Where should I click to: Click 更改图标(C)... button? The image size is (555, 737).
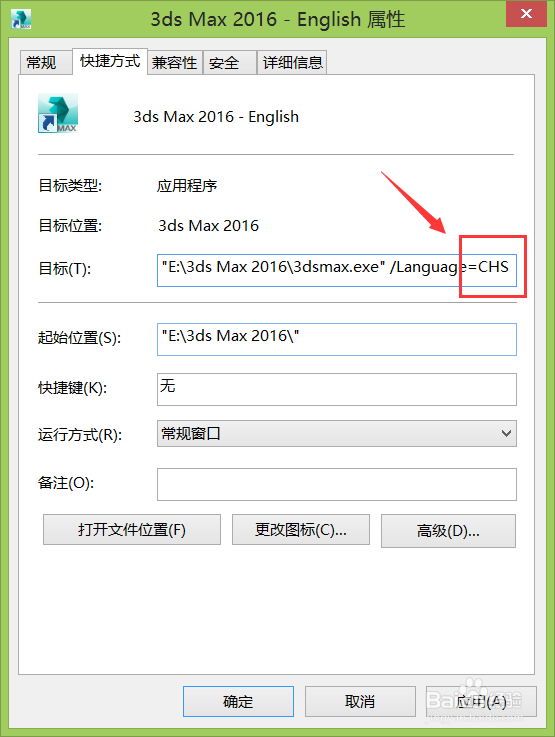pos(301,530)
